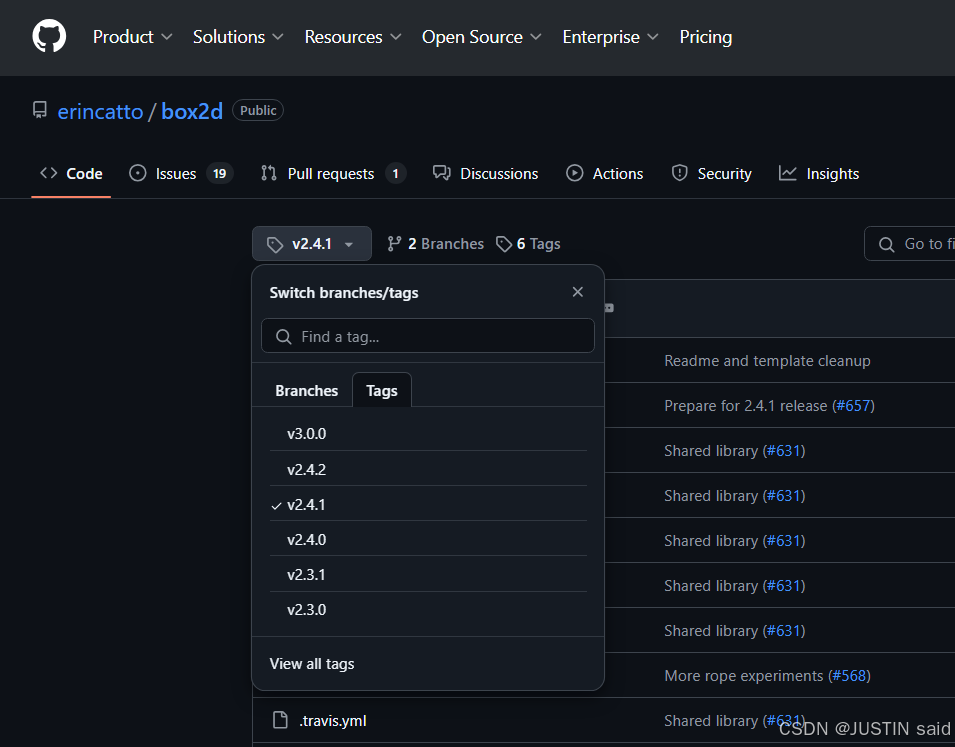Click the search magnifier icon in Find a tag
Image resolution: width=955 pixels, height=747 pixels.
point(283,336)
